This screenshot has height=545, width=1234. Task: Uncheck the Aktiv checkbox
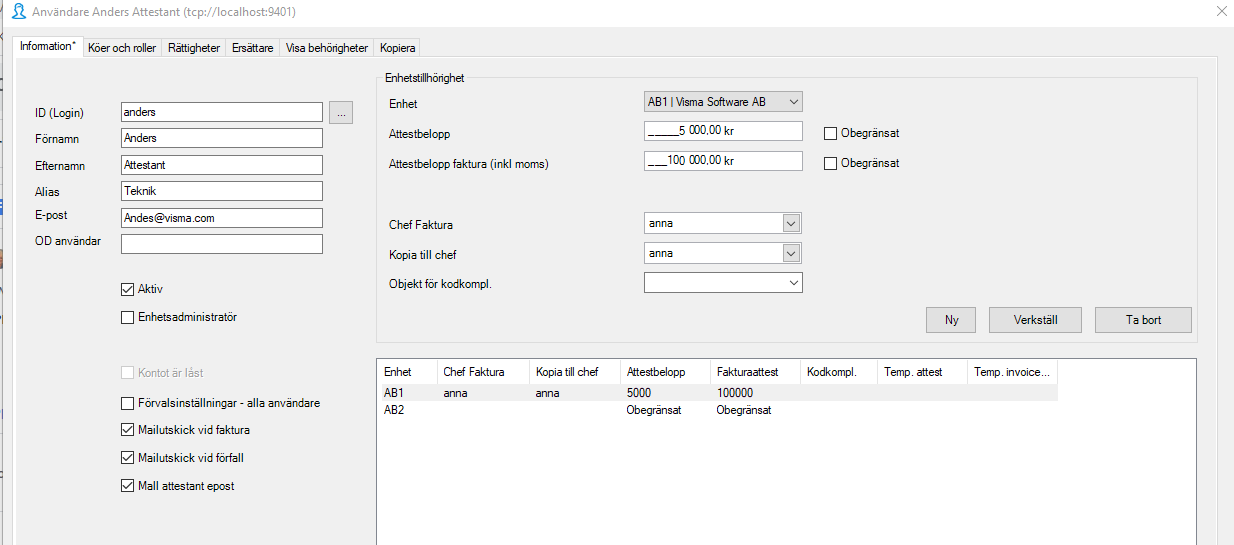pyautogui.click(x=127, y=289)
